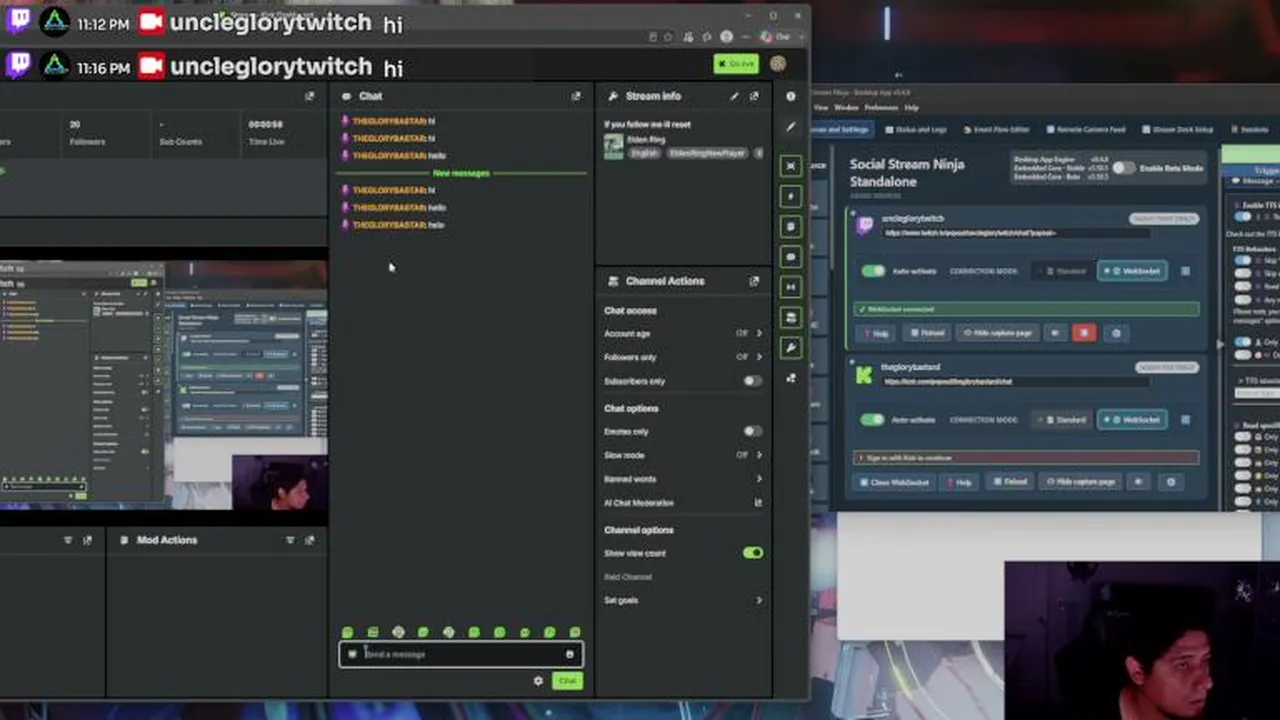Click the red stop button for uncleglorytwitch source
The height and width of the screenshot is (720, 1280).
point(1084,333)
